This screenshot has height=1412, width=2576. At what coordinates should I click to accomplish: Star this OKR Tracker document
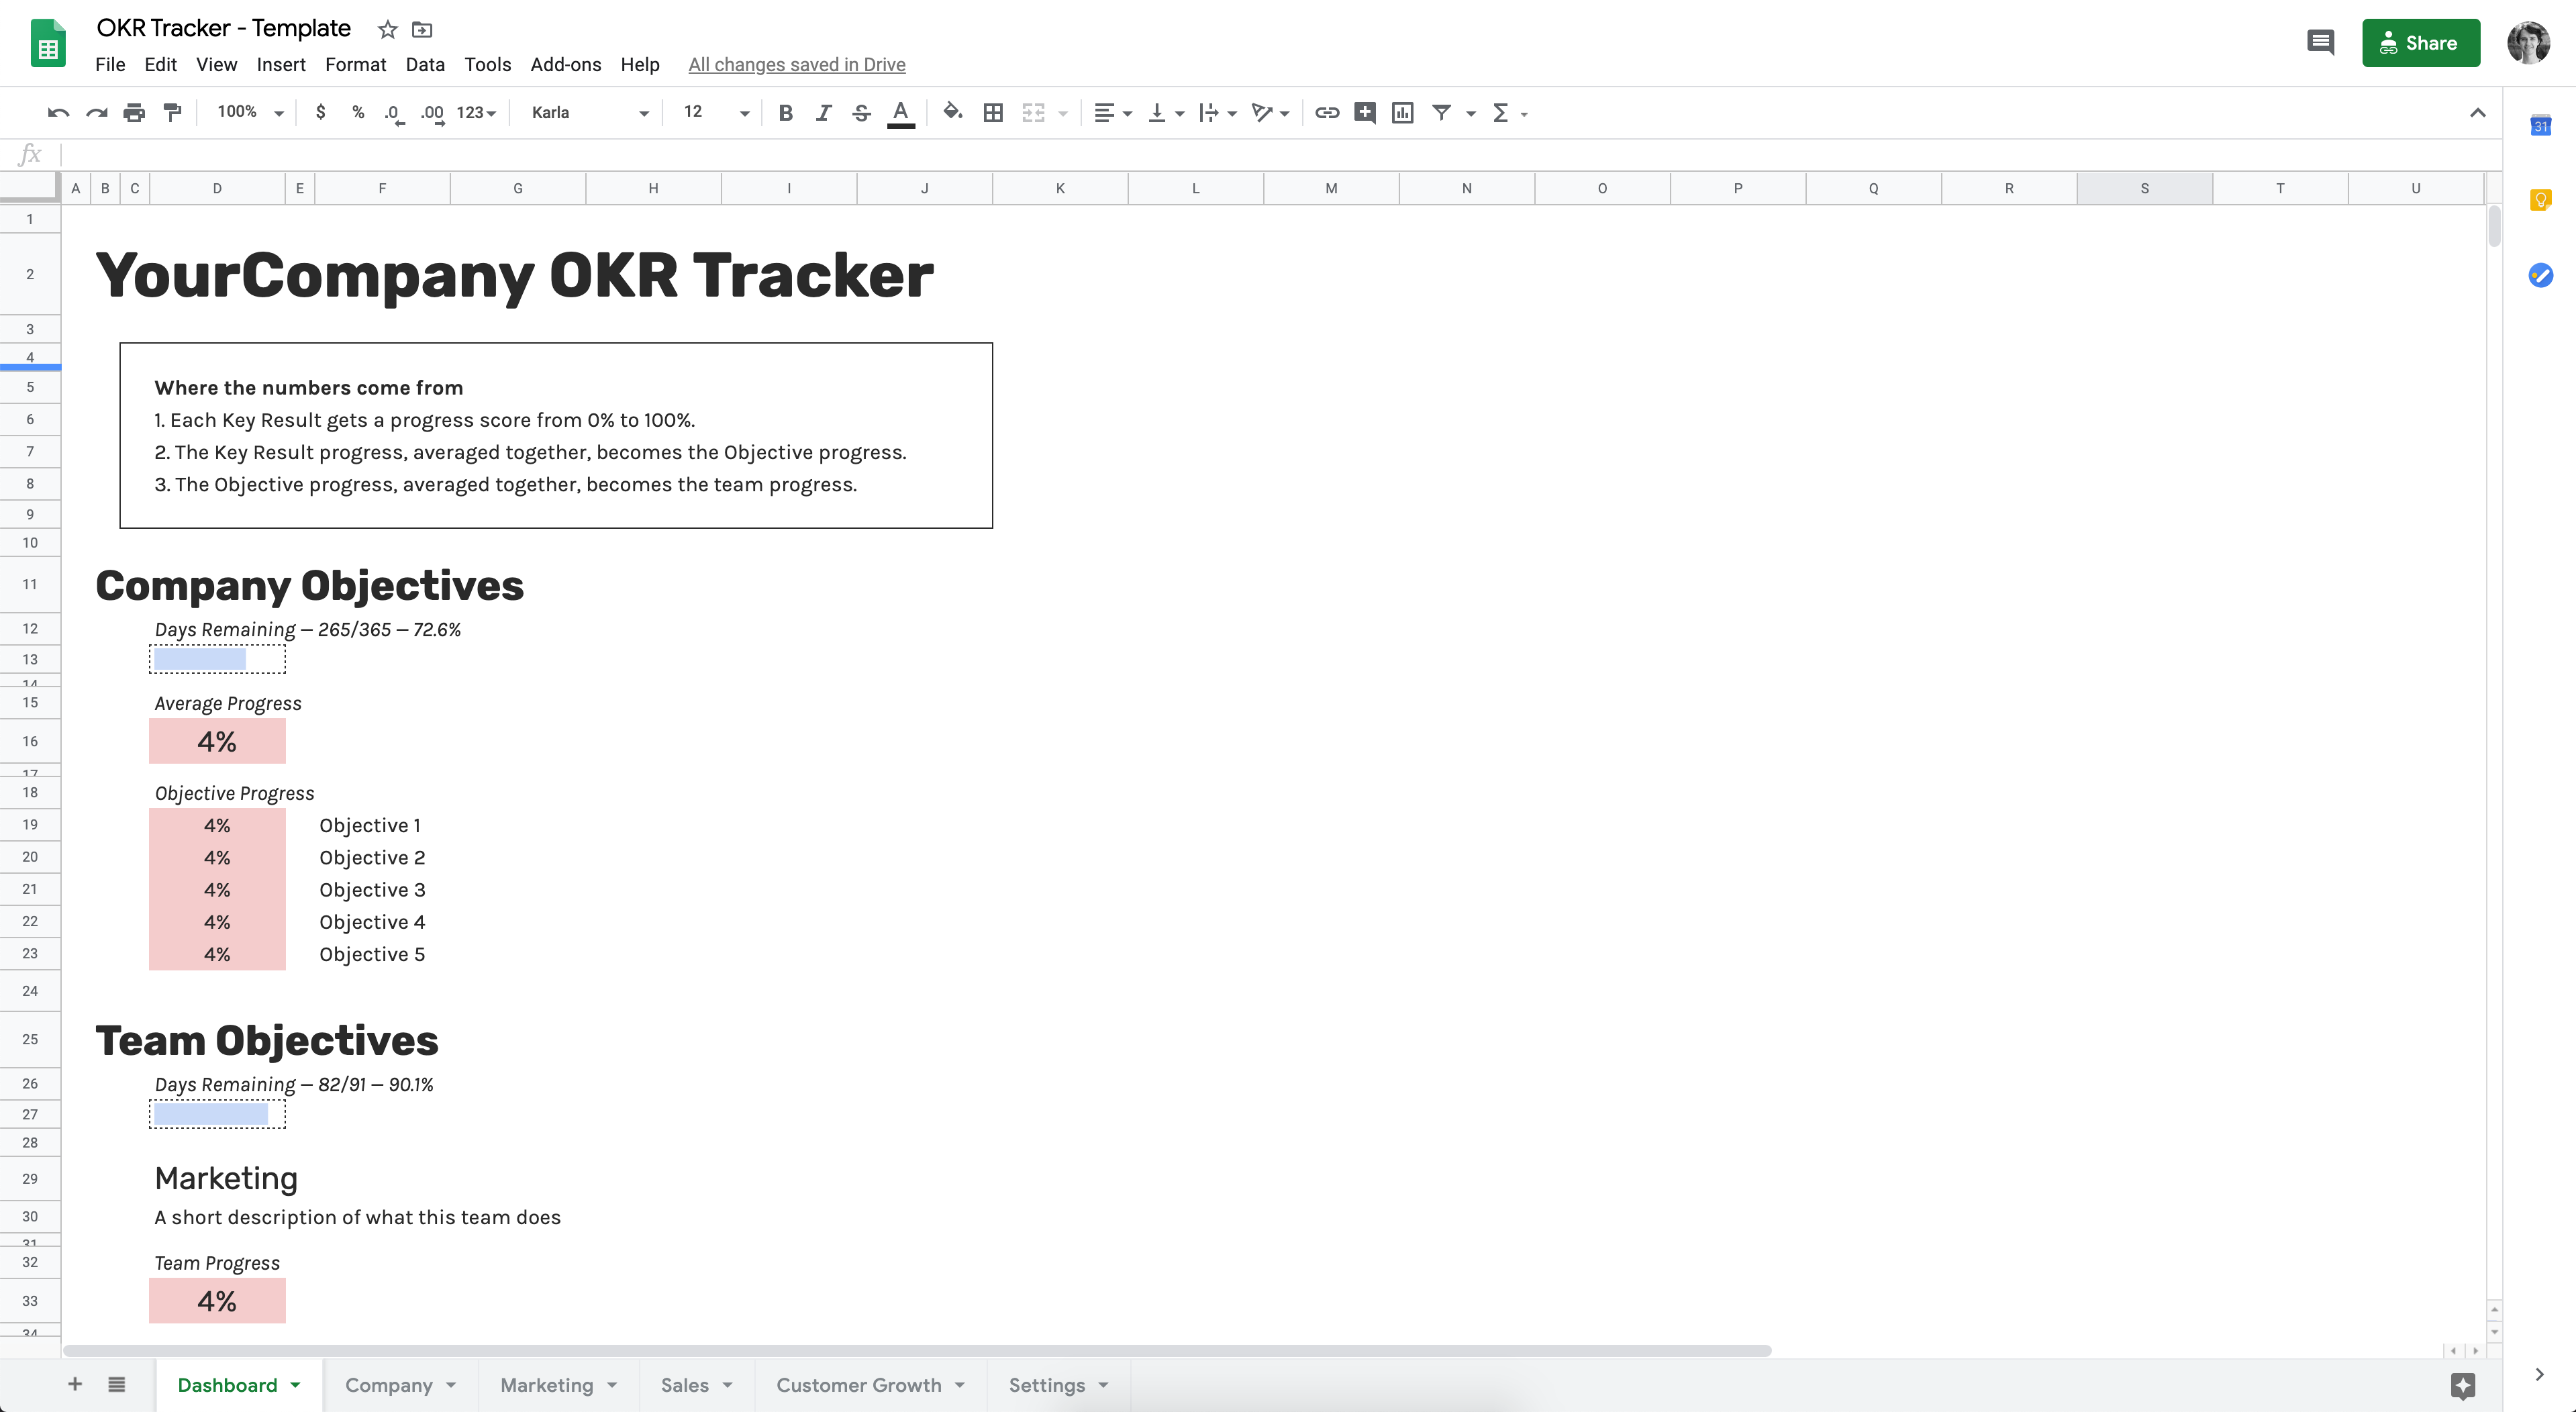pos(387,29)
